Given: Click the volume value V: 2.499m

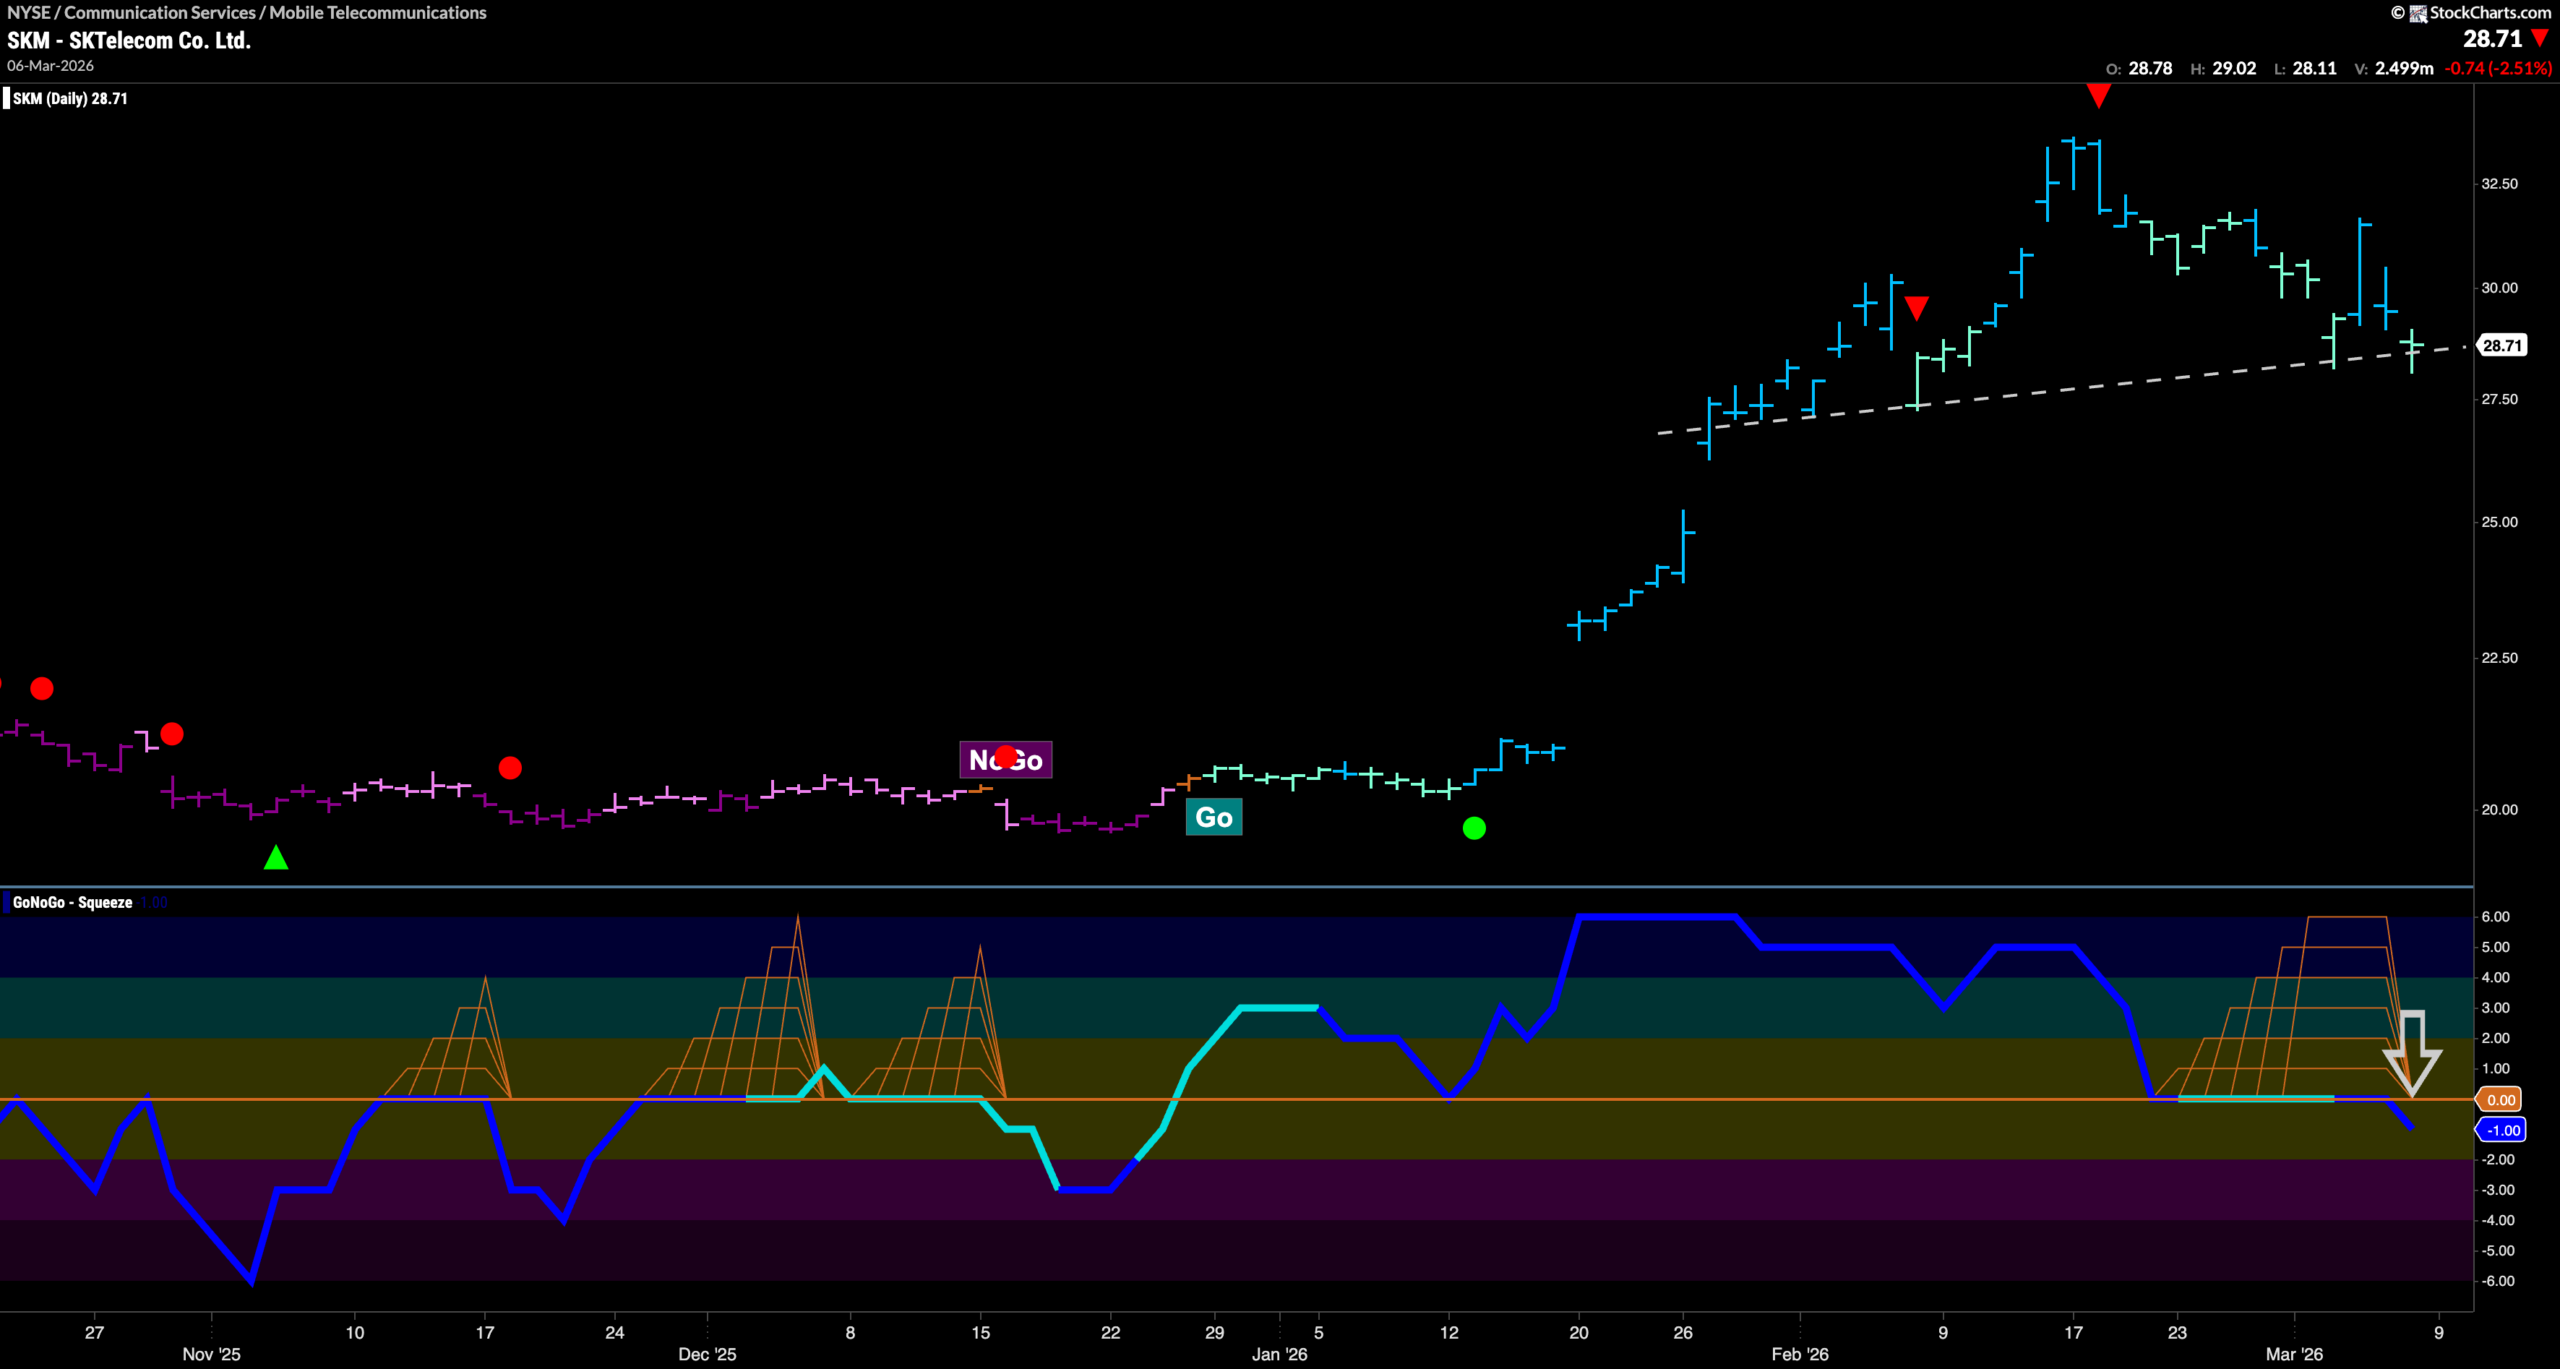Looking at the screenshot, I should tap(2394, 68).
